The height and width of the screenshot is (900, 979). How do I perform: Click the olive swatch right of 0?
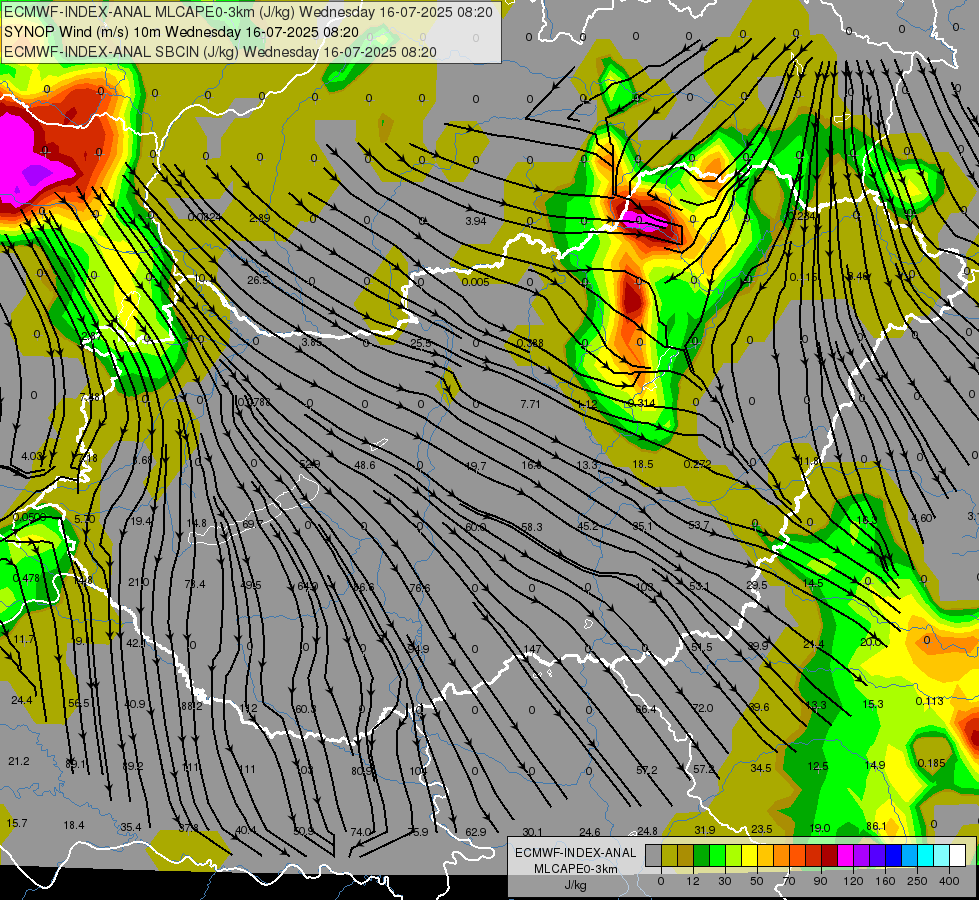click(670, 855)
